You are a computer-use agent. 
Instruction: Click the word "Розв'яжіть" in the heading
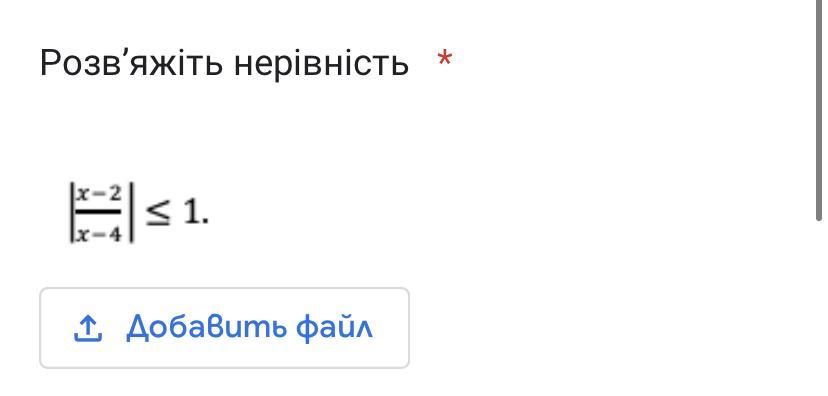(x=131, y=63)
